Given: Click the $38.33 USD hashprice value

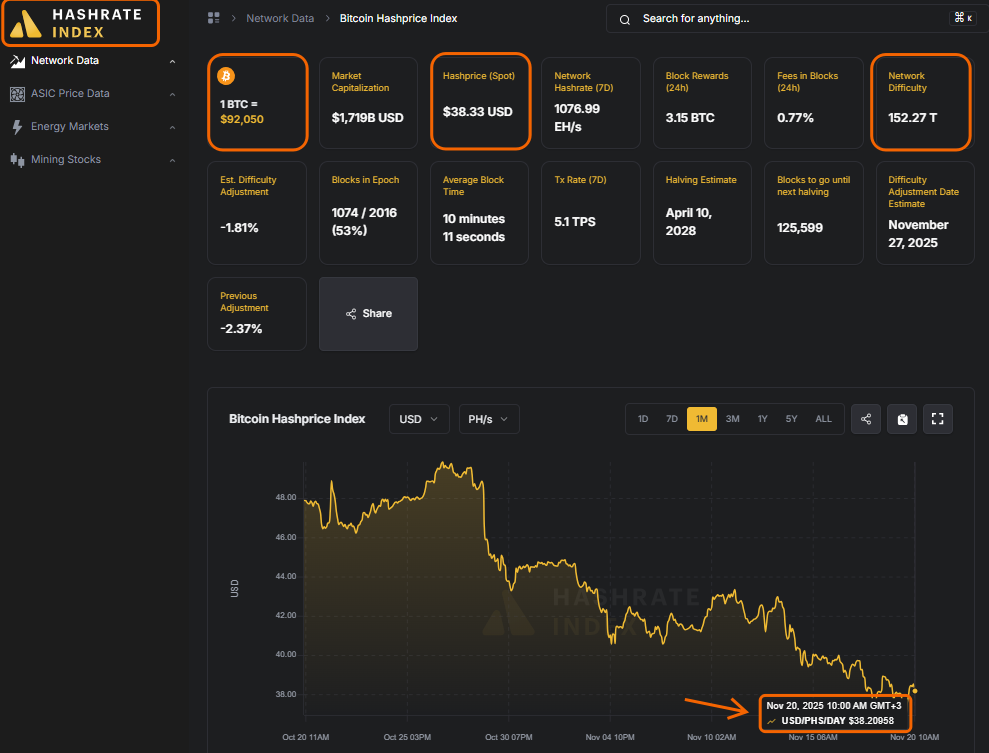Looking at the screenshot, I should [x=477, y=112].
